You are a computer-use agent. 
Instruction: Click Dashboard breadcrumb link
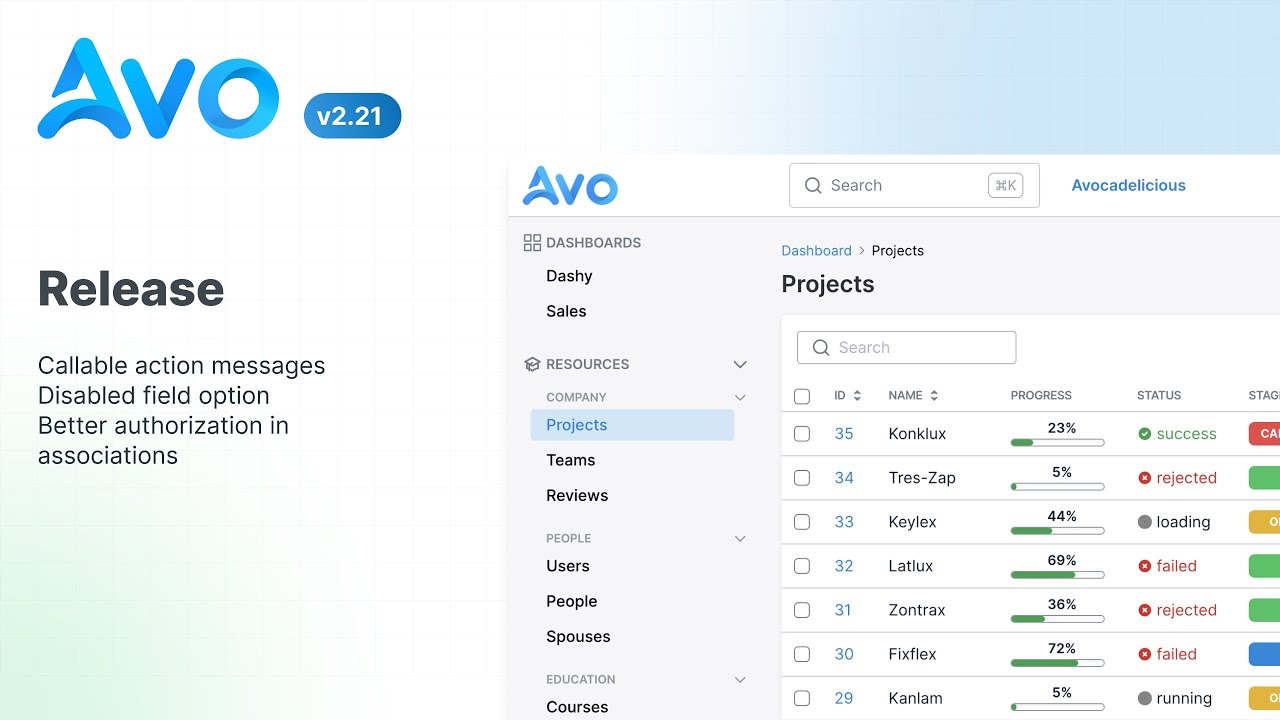point(816,251)
